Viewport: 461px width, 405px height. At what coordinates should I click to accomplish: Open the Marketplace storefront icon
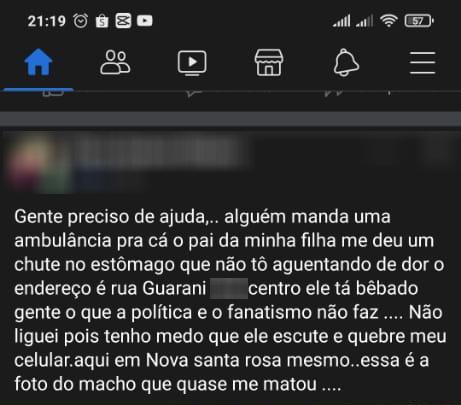pyautogui.click(x=269, y=63)
